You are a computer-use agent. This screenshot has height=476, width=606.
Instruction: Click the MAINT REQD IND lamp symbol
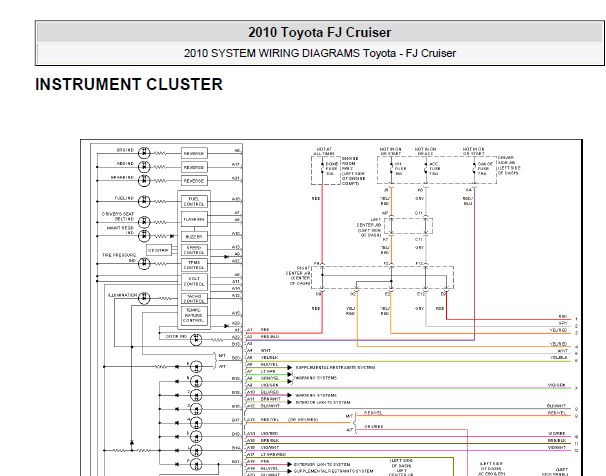coord(144,235)
